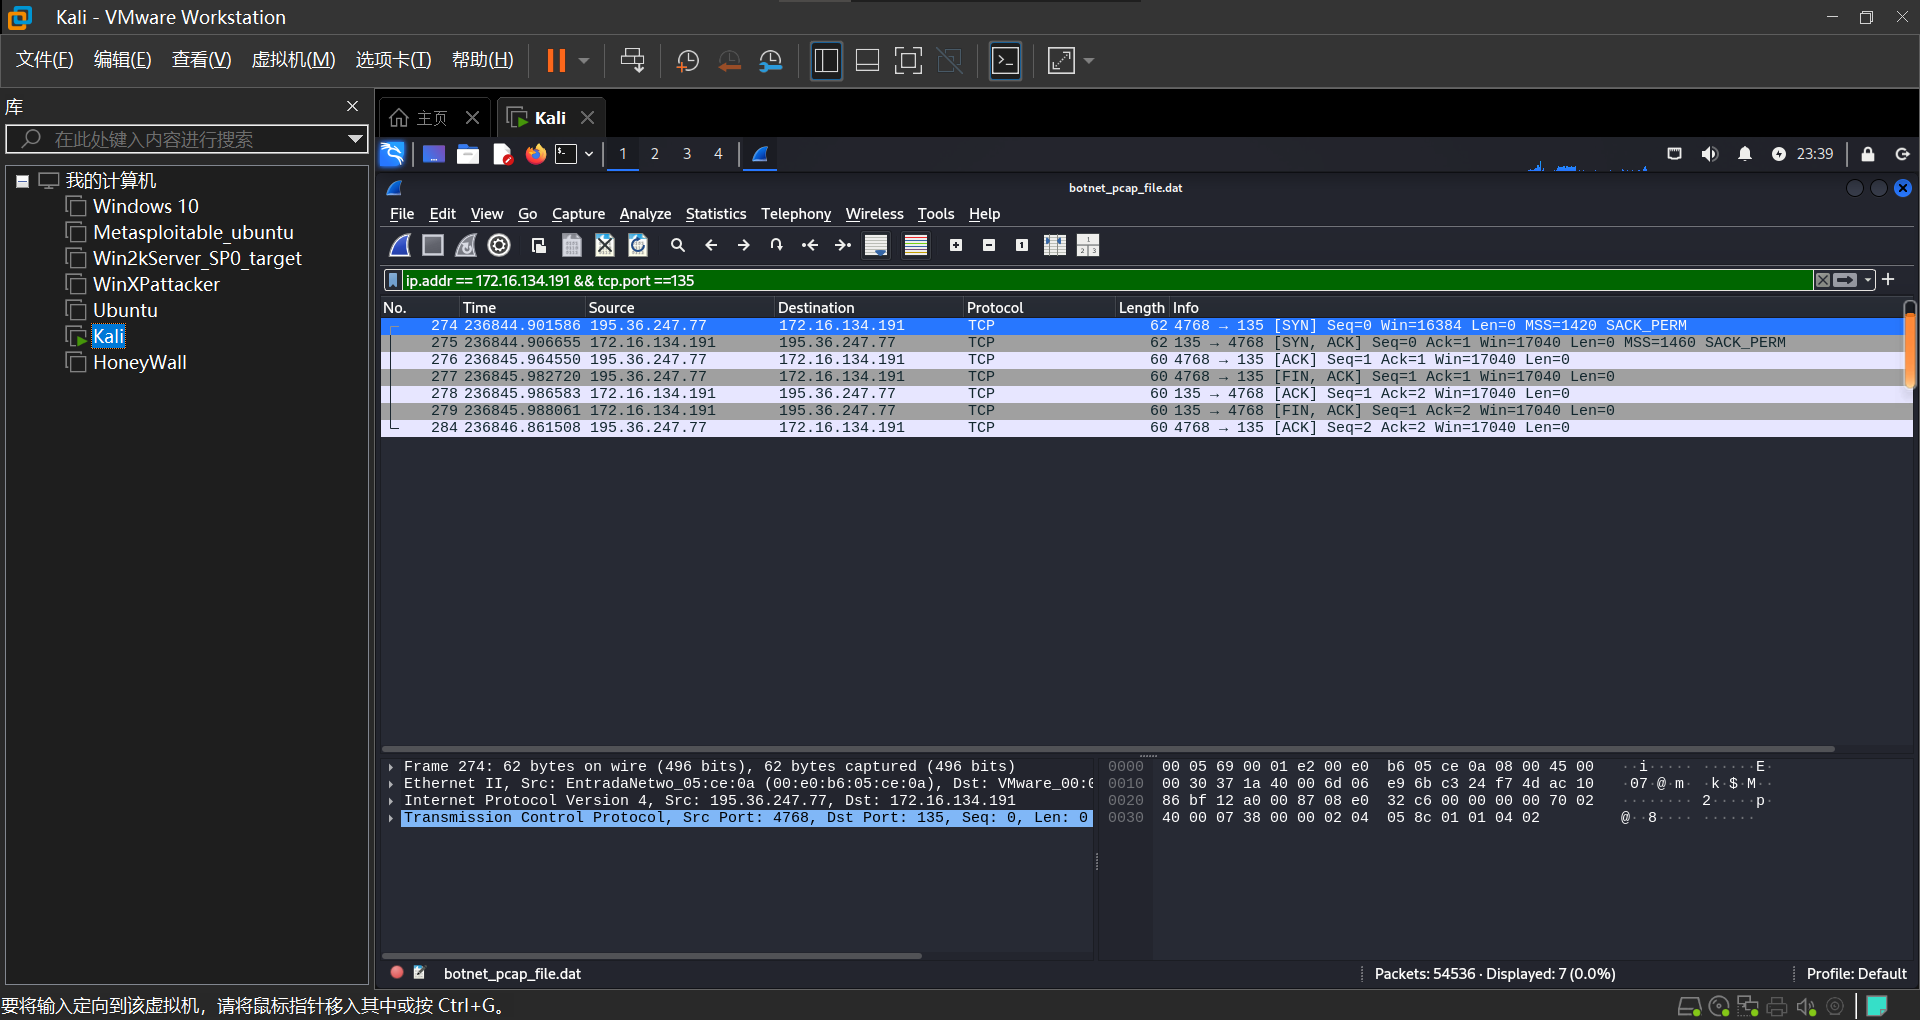Open the Statistics menu
The width and height of the screenshot is (1920, 1020).
point(715,214)
